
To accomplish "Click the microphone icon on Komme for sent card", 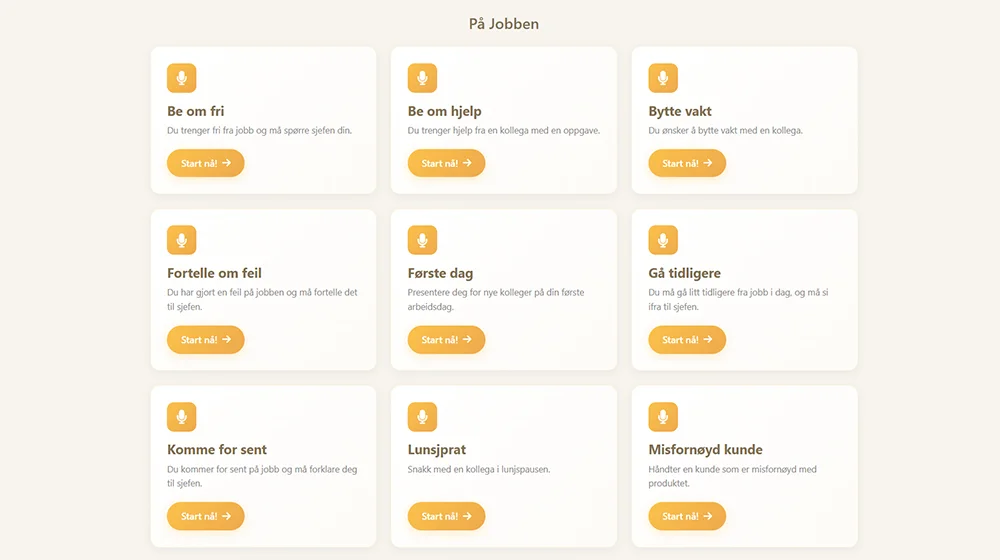I will (181, 417).
